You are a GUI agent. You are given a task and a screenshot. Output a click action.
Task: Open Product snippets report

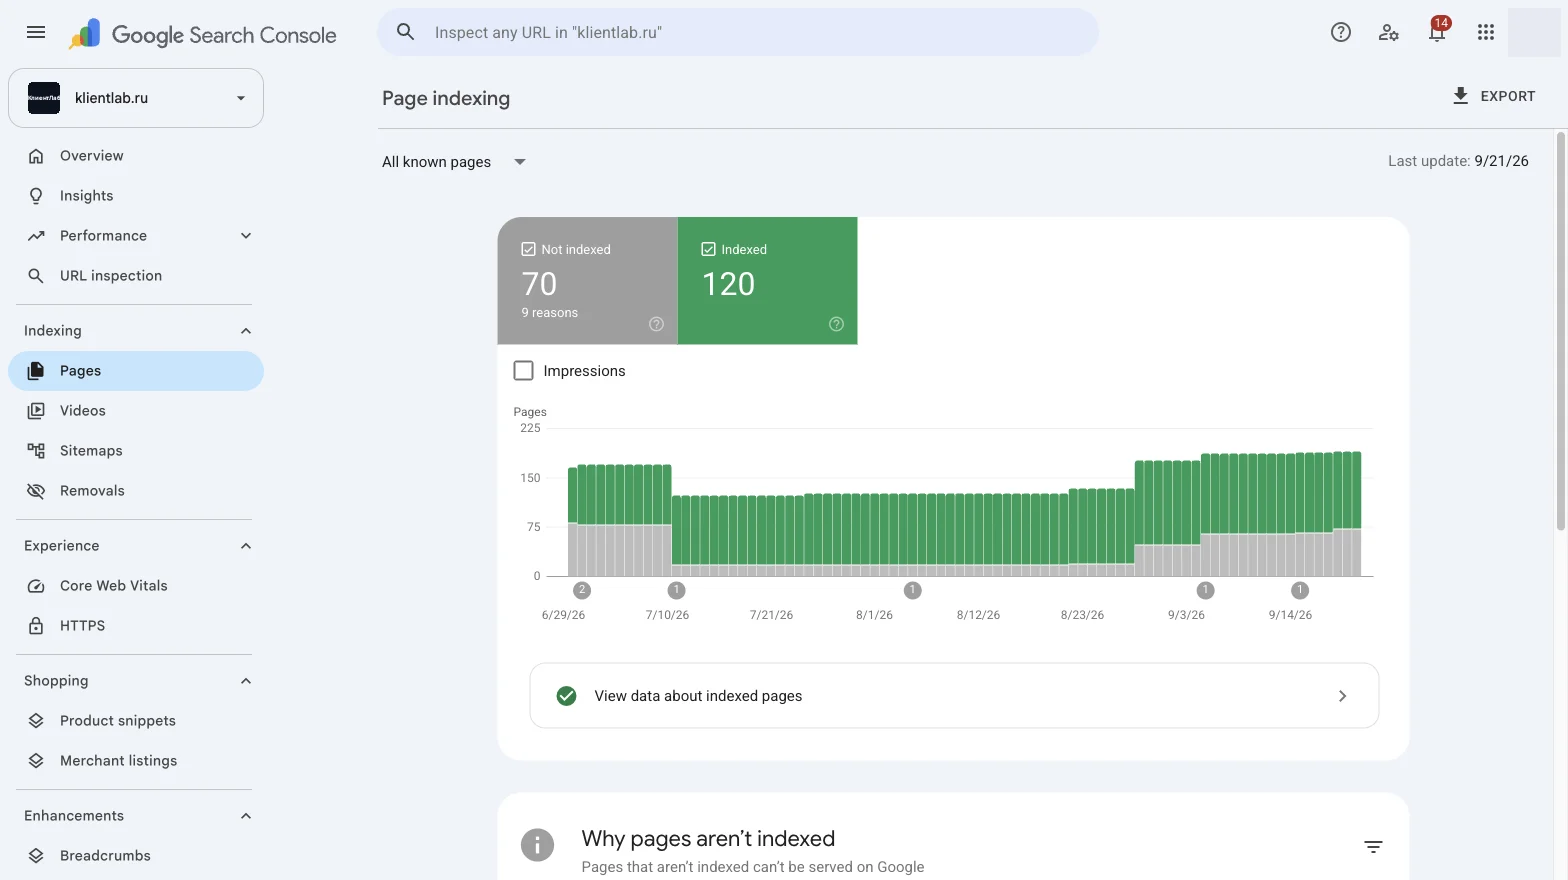click(136, 721)
